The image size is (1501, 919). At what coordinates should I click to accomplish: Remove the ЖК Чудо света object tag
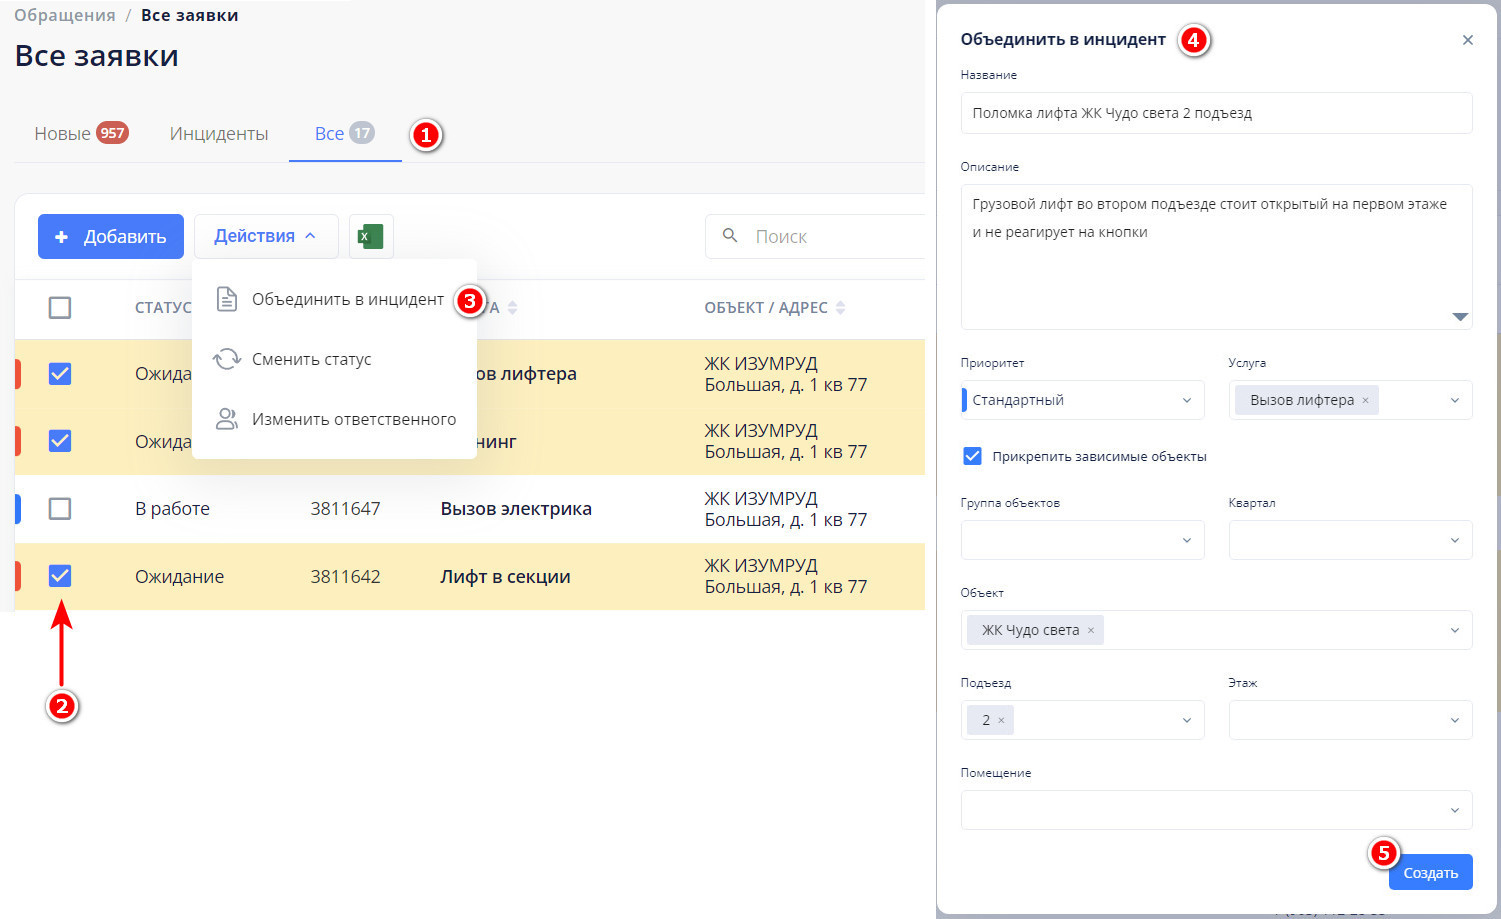click(x=1091, y=630)
